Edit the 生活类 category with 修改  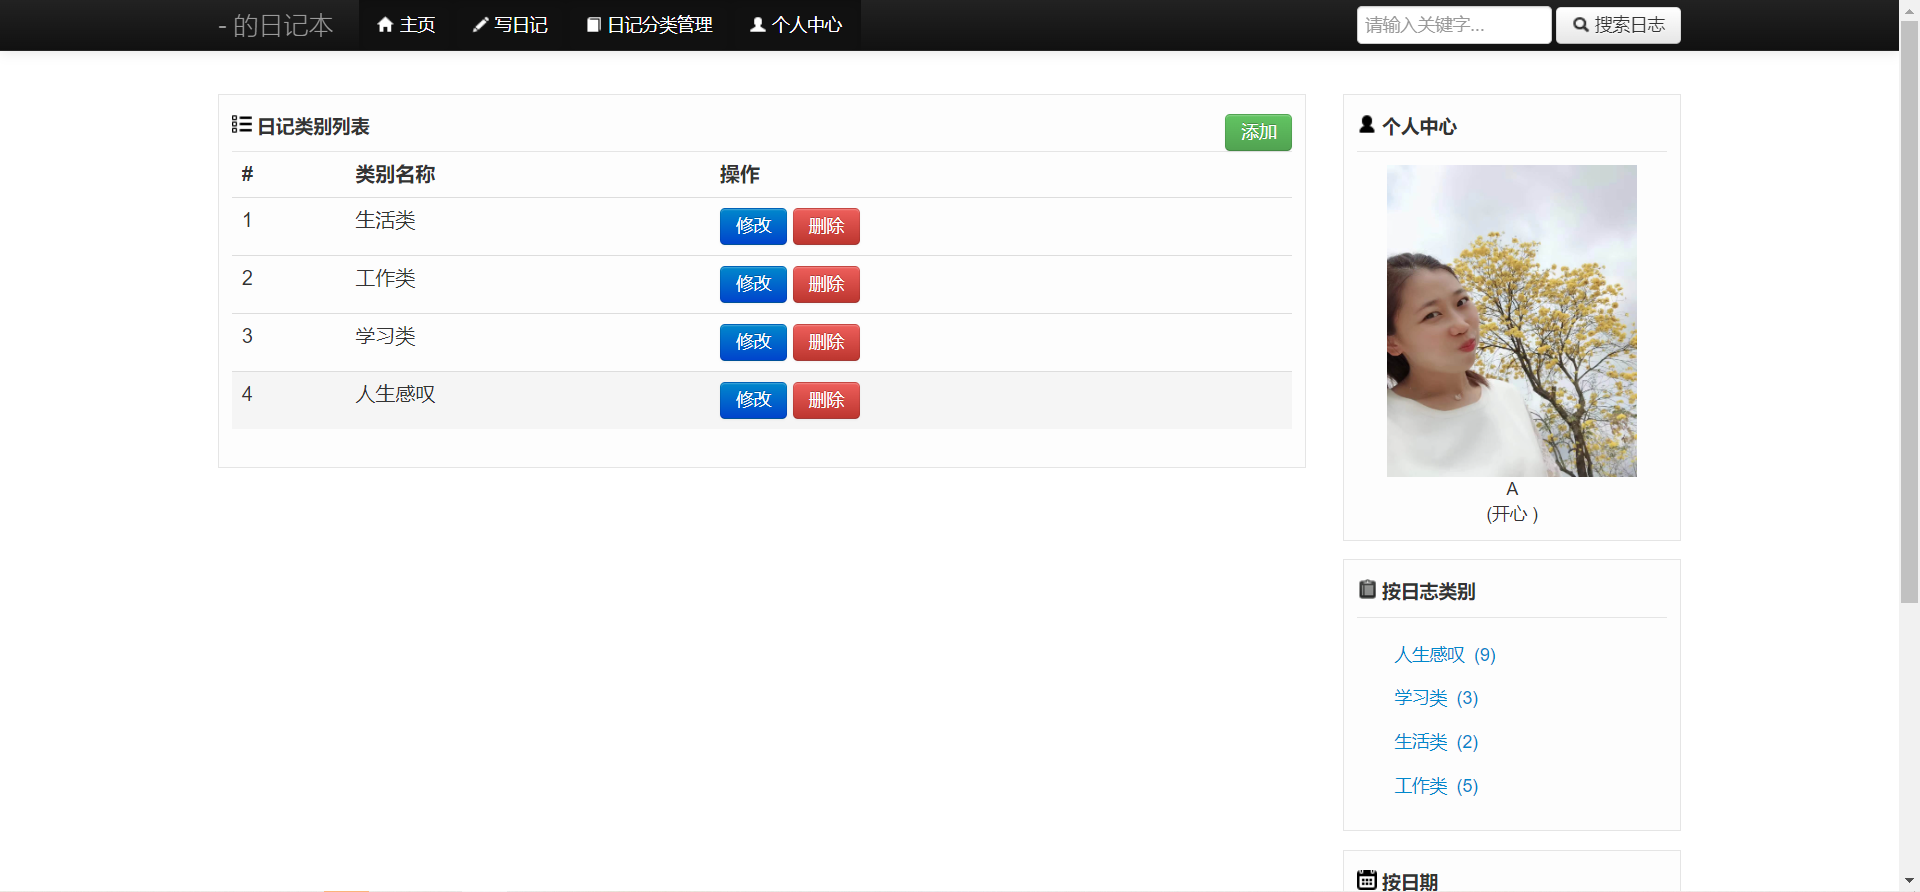click(753, 226)
